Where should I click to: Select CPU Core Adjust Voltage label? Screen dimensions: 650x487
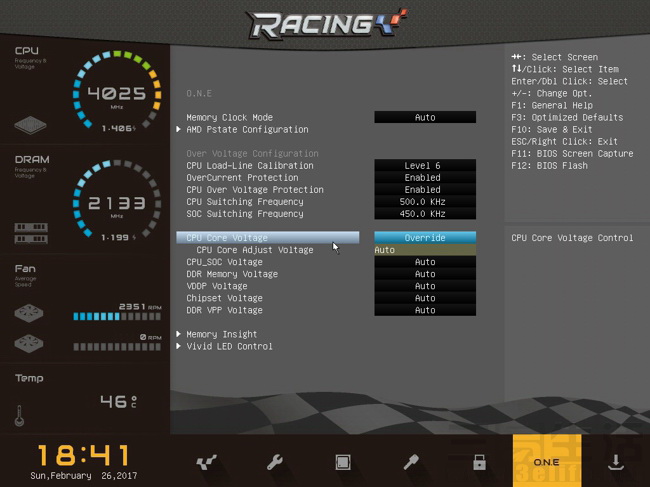pos(255,250)
